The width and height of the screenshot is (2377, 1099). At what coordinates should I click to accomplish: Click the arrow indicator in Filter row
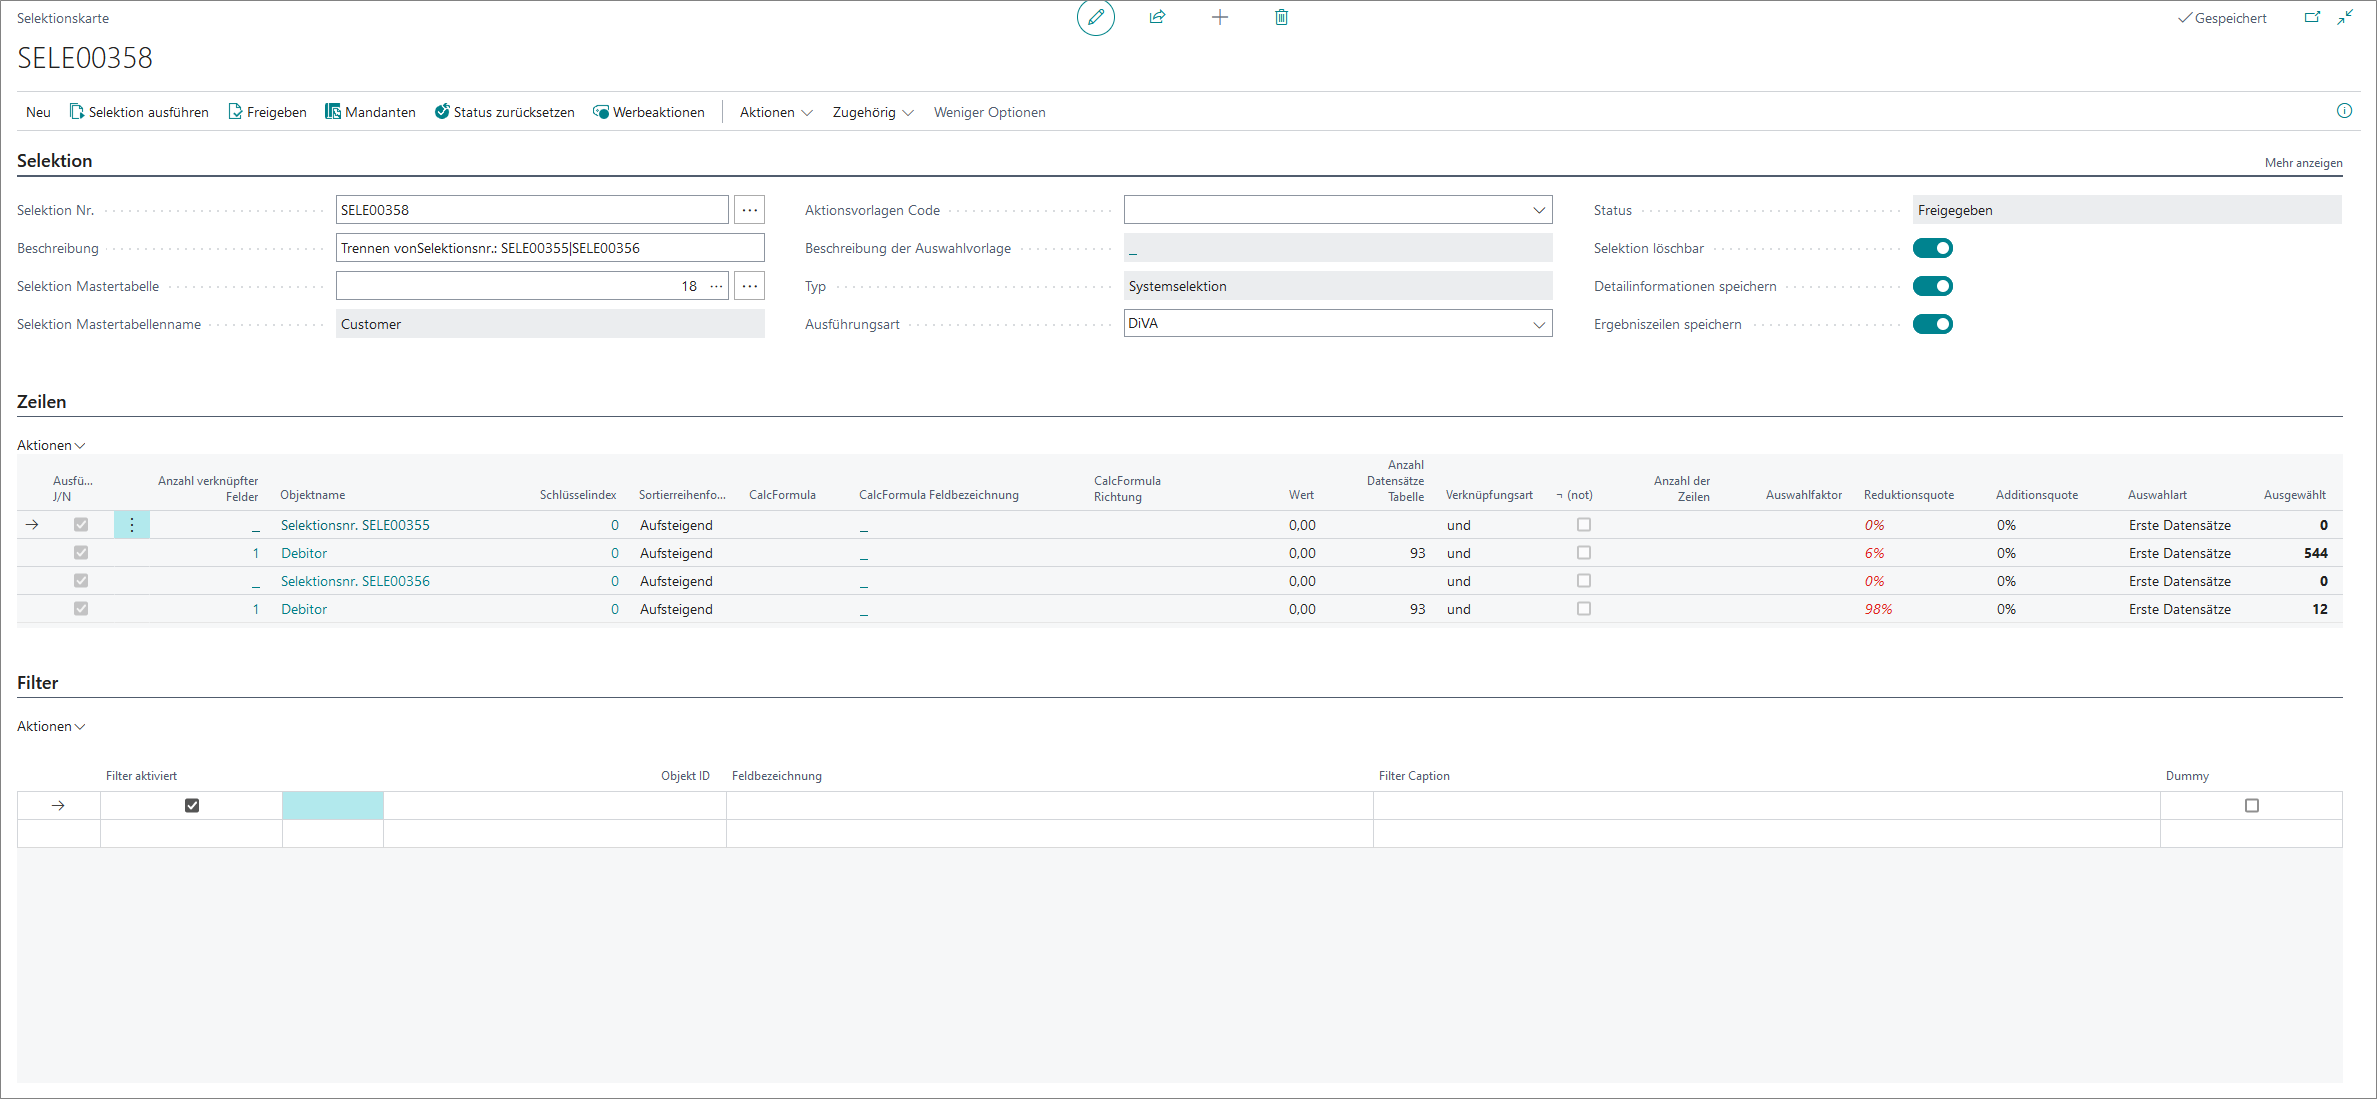pyautogui.click(x=58, y=805)
